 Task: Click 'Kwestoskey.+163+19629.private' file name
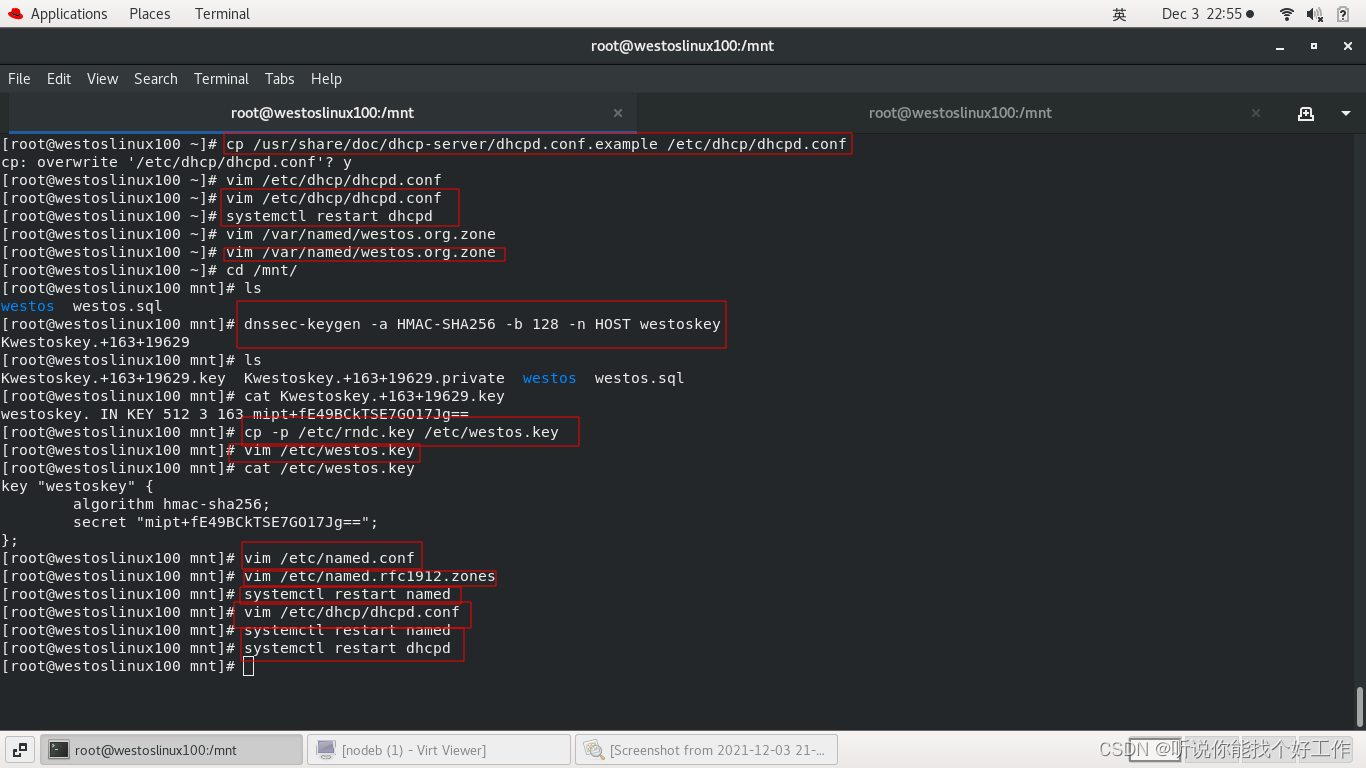coord(374,378)
